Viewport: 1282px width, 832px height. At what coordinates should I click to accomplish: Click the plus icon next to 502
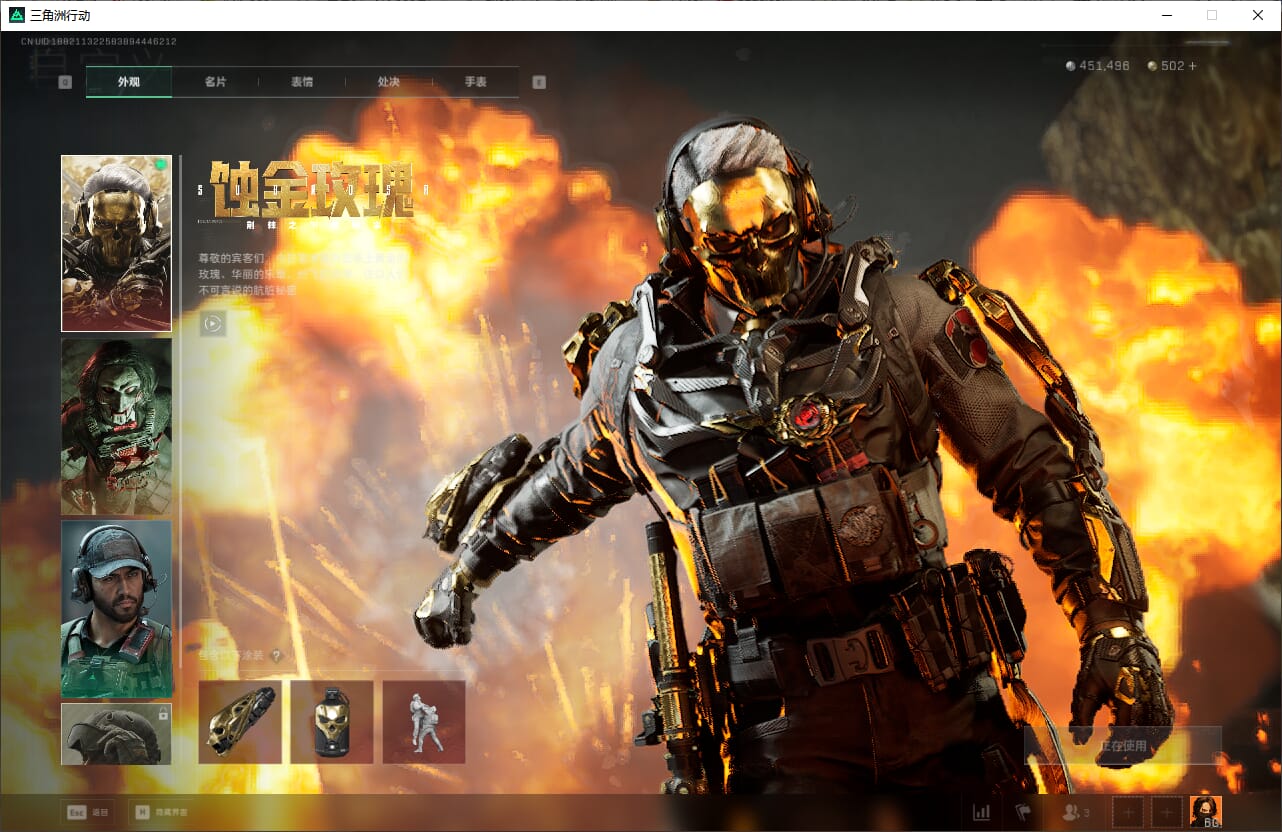[x=1192, y=66]
